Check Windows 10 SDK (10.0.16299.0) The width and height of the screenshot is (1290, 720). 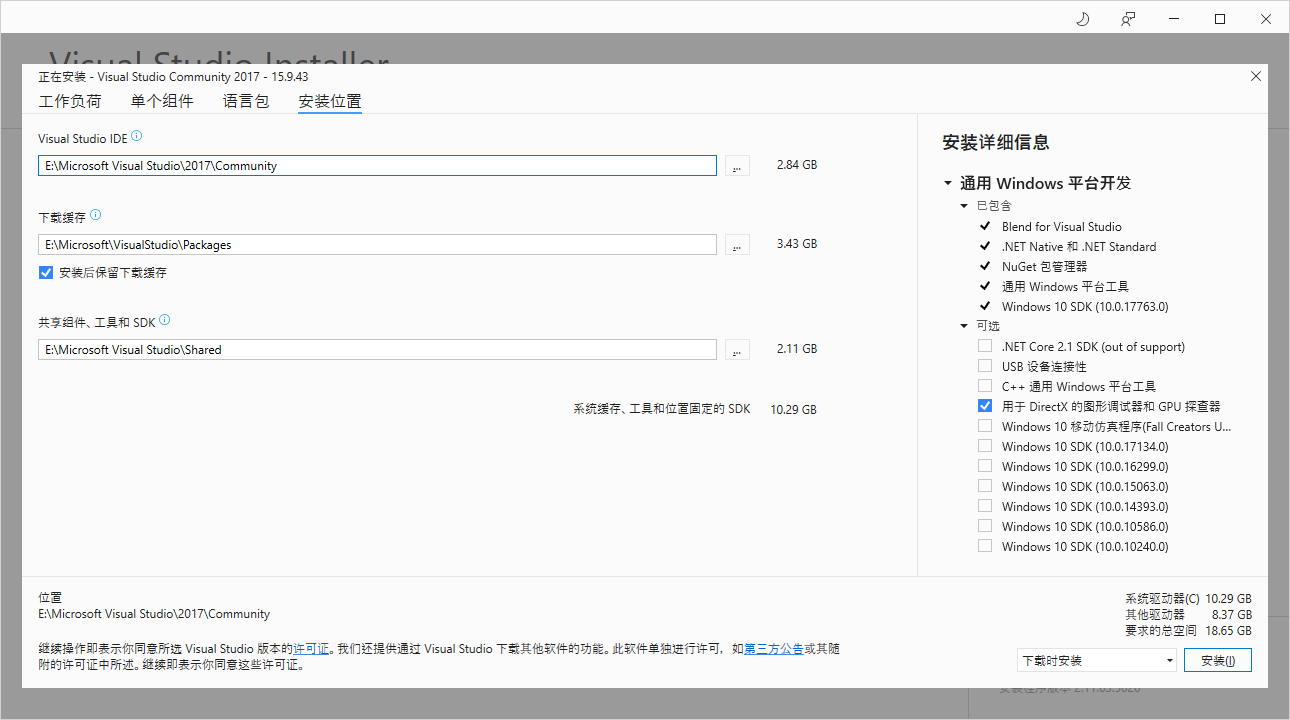(x=985, y=466)
